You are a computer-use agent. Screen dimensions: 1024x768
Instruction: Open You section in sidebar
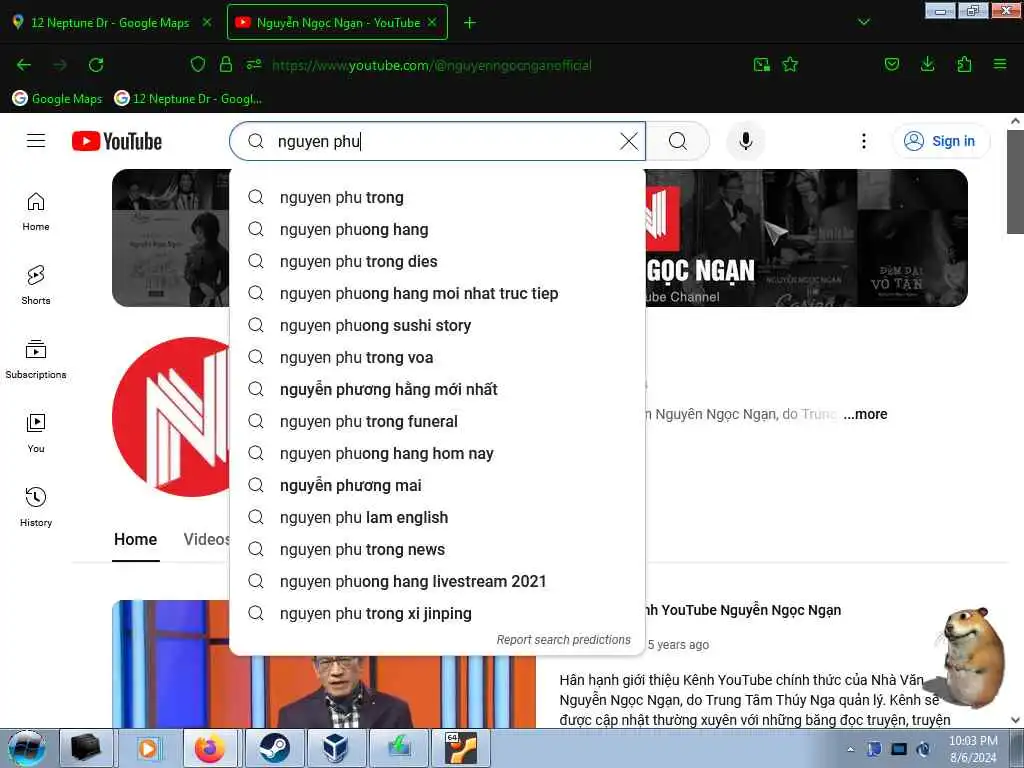[x=36, y=434]
